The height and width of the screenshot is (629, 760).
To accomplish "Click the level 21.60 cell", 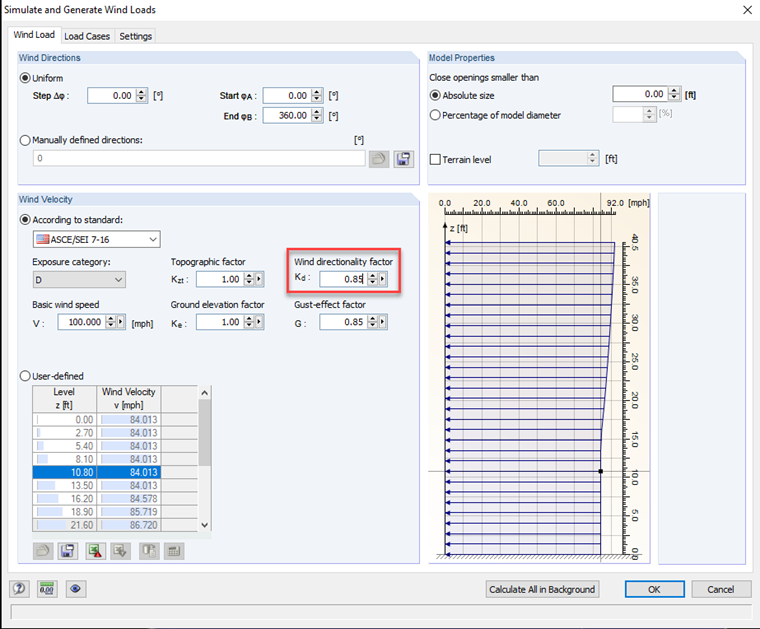I will click(x=65, y=525).
